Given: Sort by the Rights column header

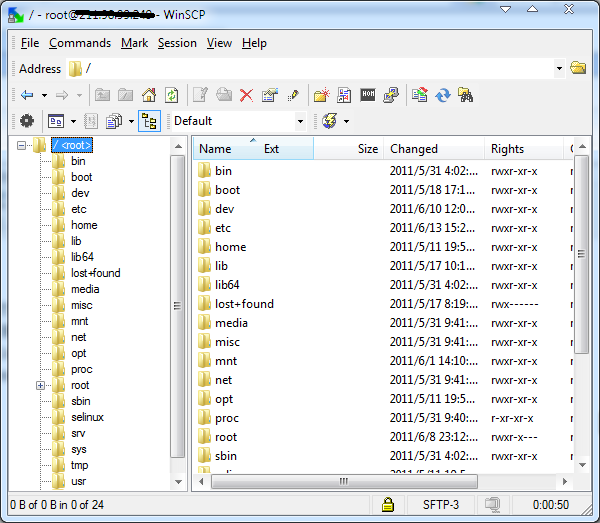Looking at the screenshot, I should (x=523, y=149).
